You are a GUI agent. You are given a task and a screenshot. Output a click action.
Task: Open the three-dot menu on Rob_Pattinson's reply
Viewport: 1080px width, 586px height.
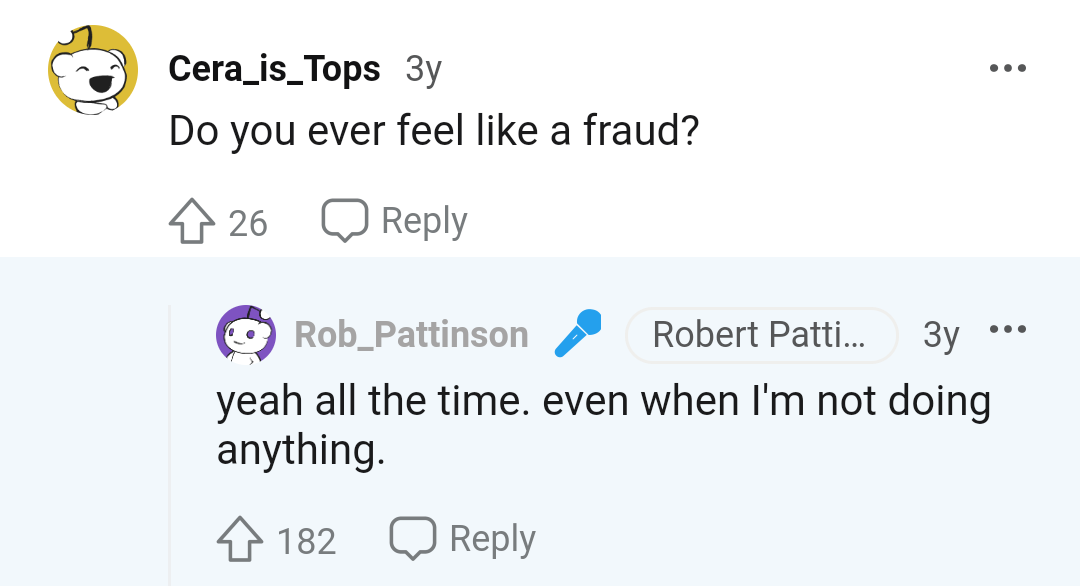tap(1008, 329)
